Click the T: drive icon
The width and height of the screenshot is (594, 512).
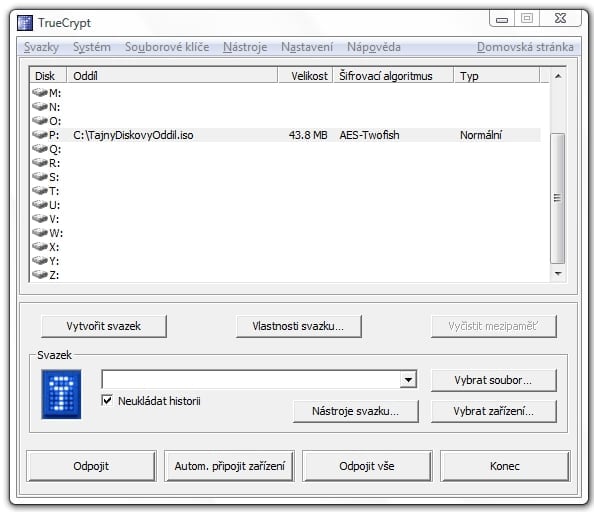click(39, 190)
